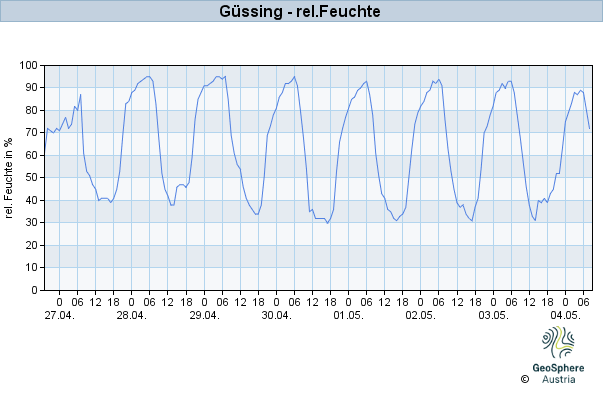Click the 30.04. date label
Viewport: 603px width, 400px height.
pos(277,315)
